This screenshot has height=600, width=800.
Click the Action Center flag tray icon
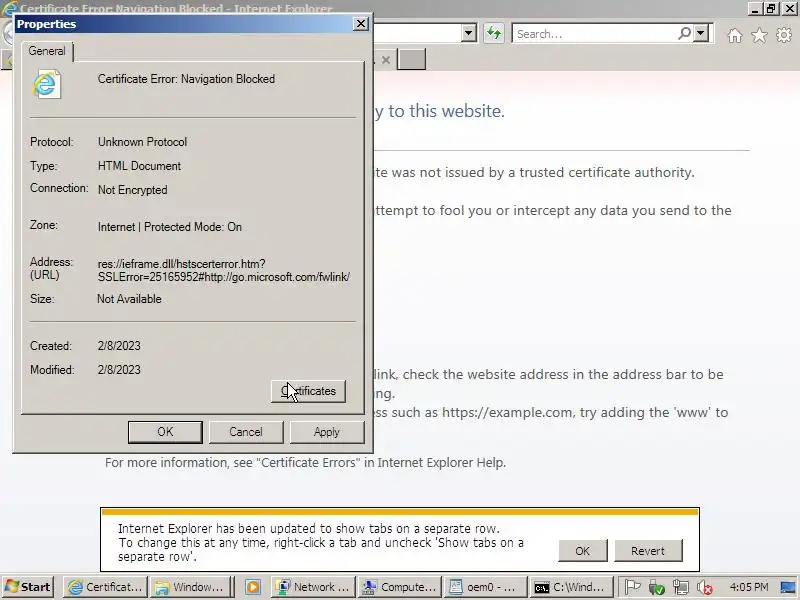(632, 587)
